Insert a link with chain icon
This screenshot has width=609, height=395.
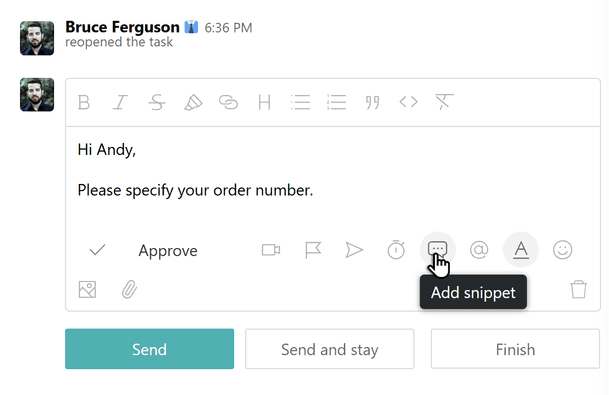pos(228,102)
